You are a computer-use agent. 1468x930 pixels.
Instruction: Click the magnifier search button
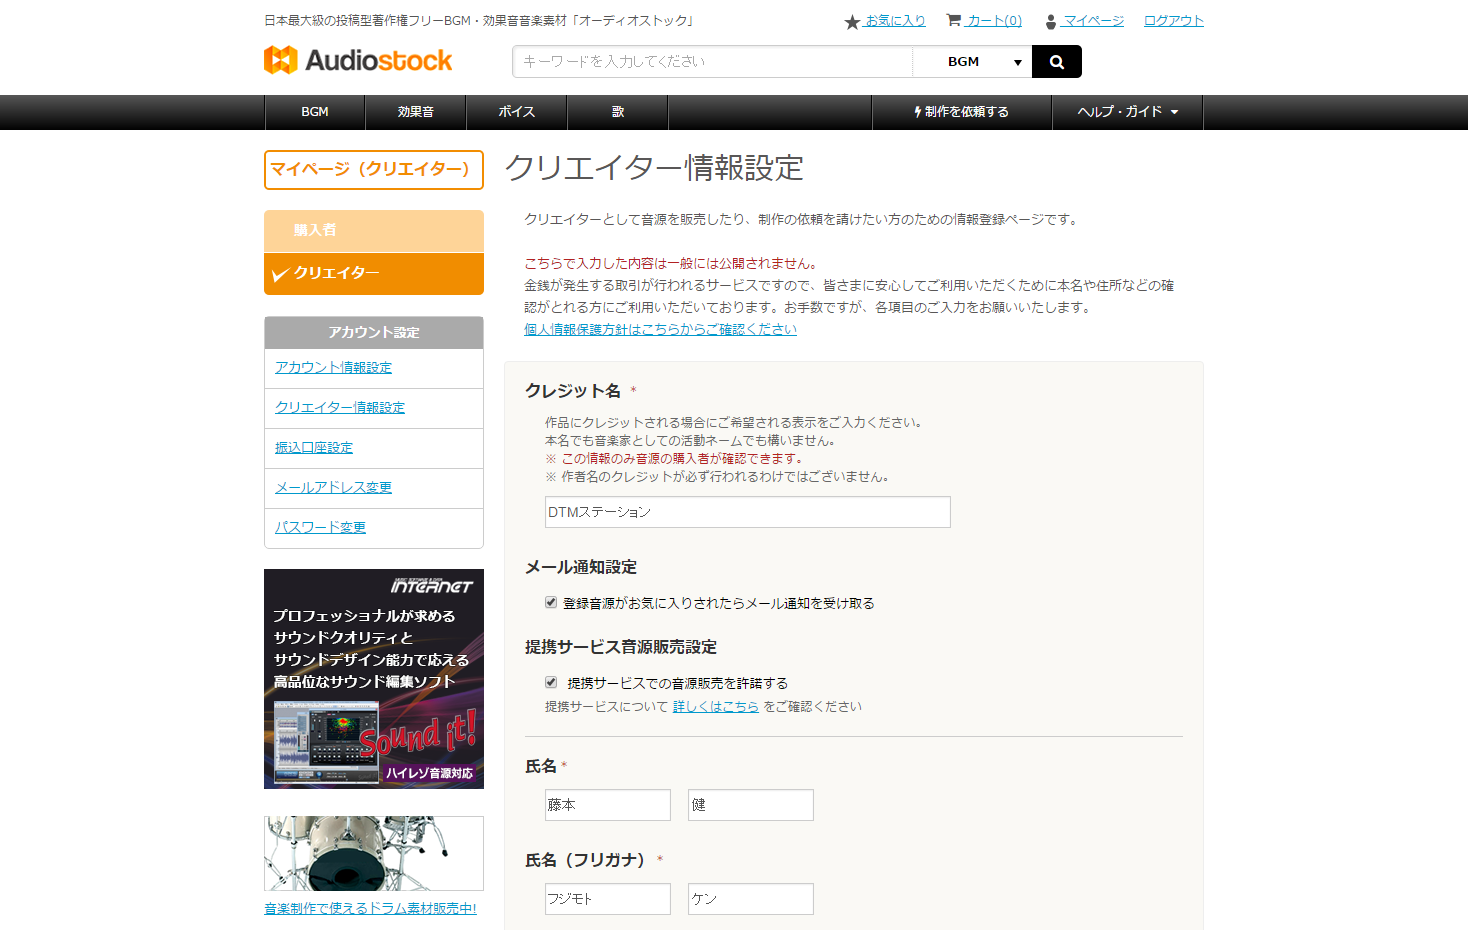[1057, 62]
